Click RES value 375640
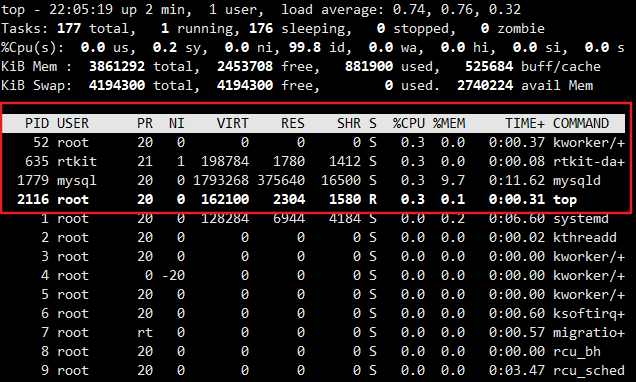The width and height of the screenshot is (636, 382). (281, 180)
